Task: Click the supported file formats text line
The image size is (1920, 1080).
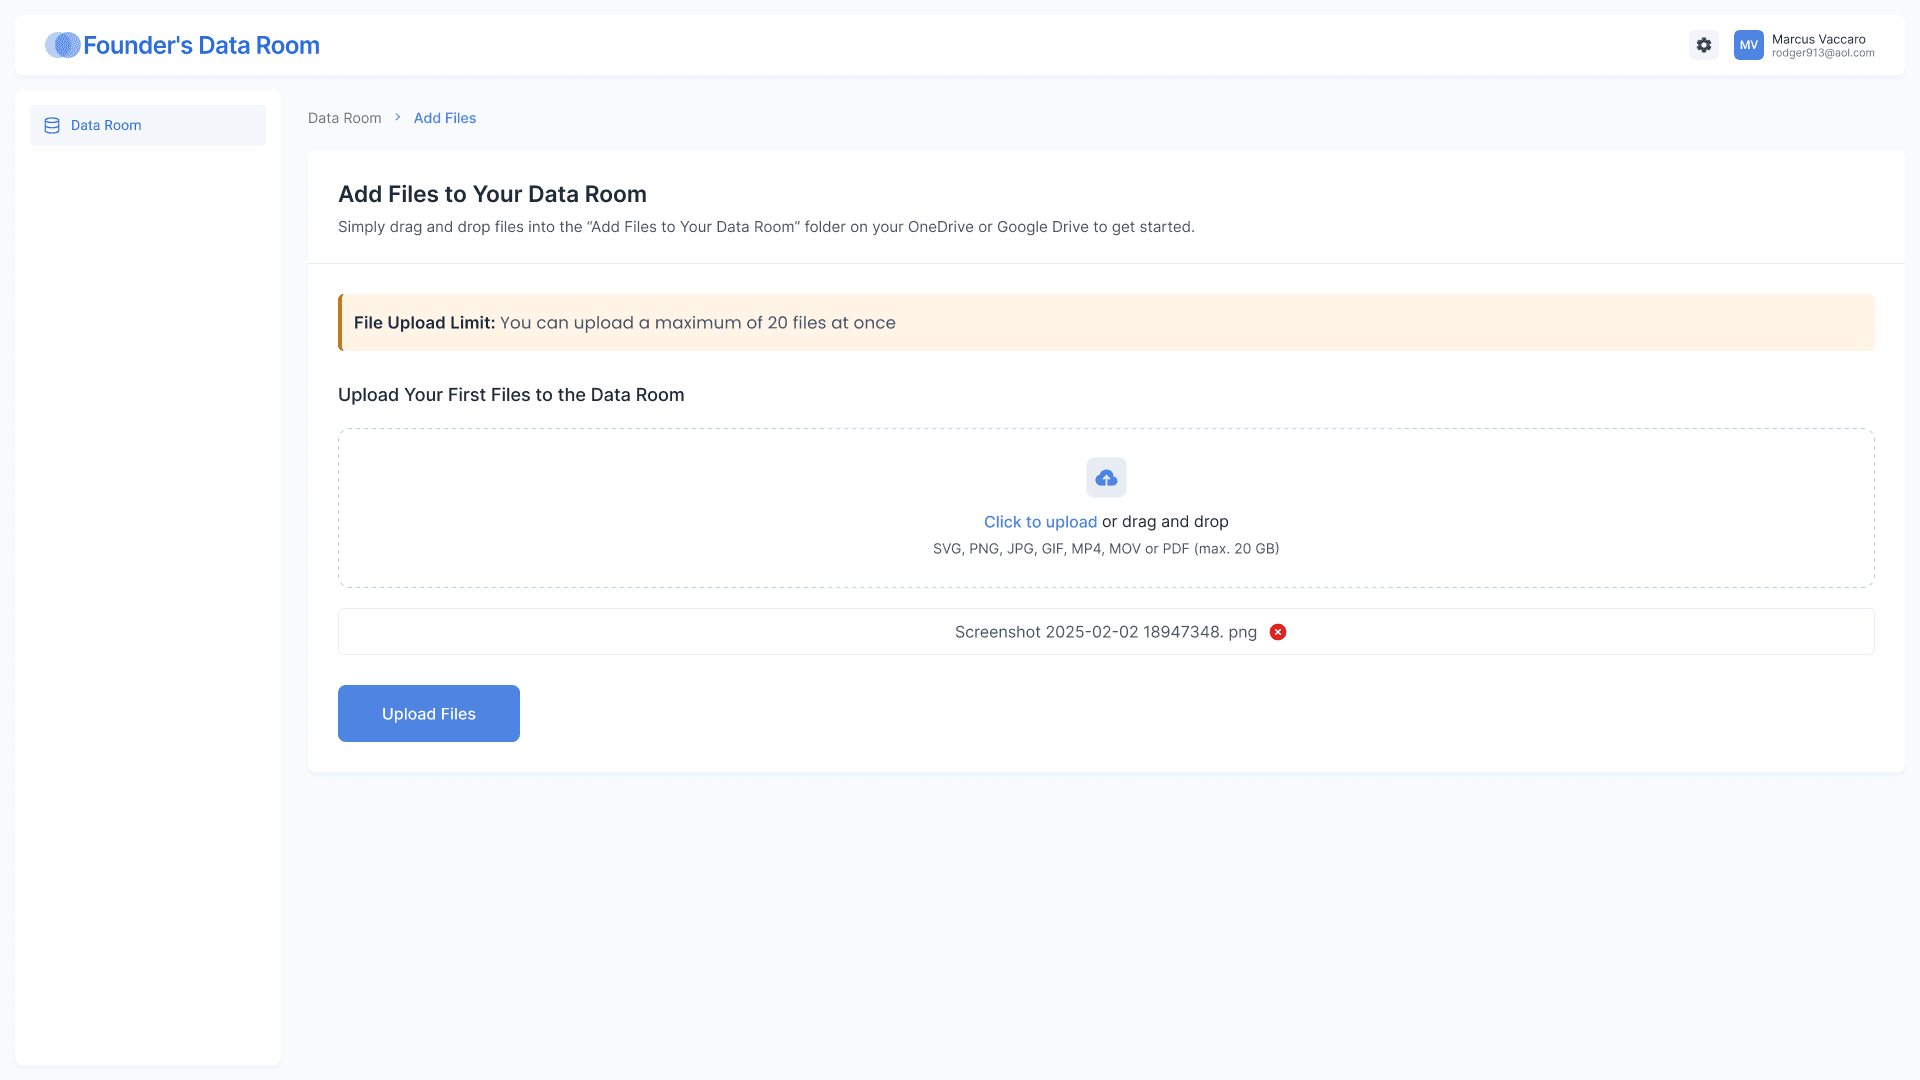Action: [x=1105, y=549]
